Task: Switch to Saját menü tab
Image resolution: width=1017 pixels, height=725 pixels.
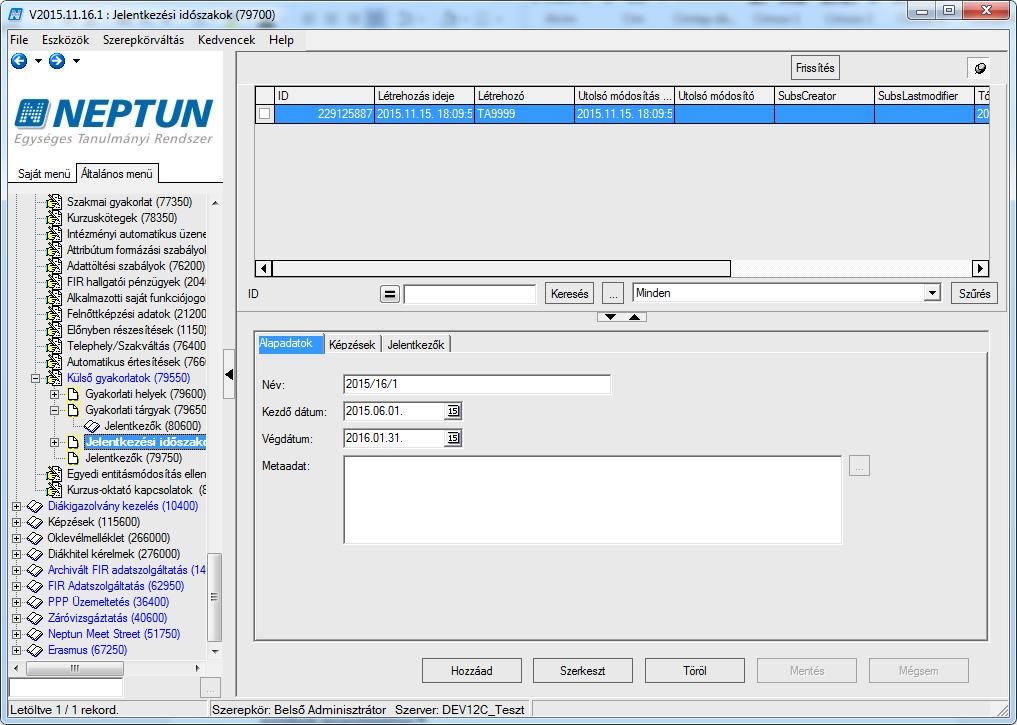Action: pos(44,174)
